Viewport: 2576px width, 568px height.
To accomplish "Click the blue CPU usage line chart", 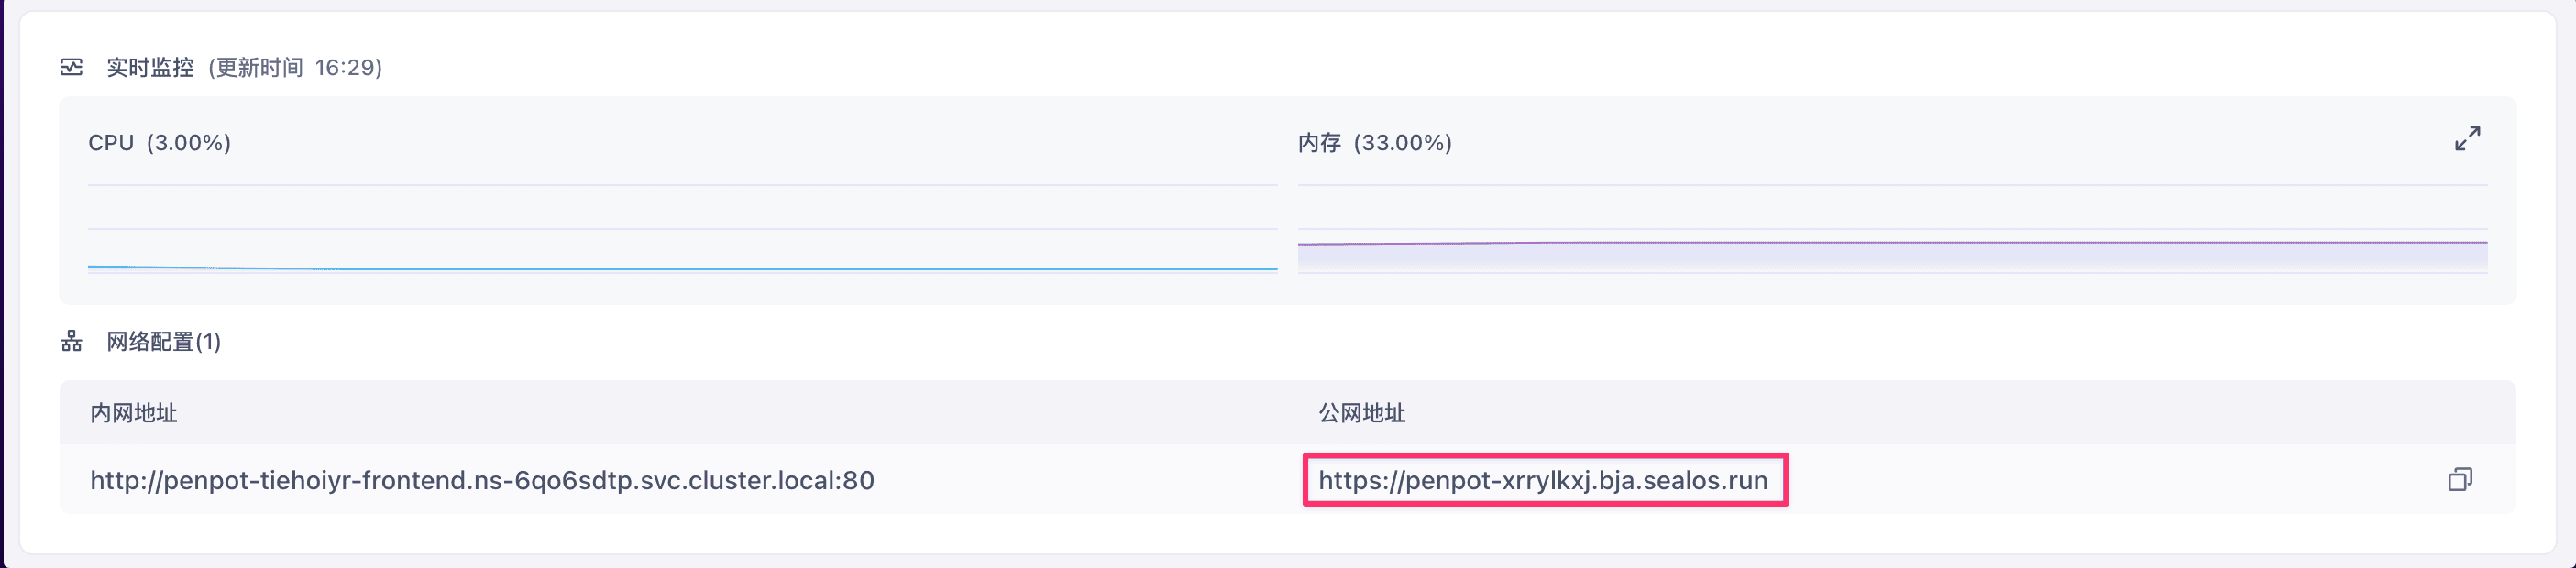I will click(682, 268).
